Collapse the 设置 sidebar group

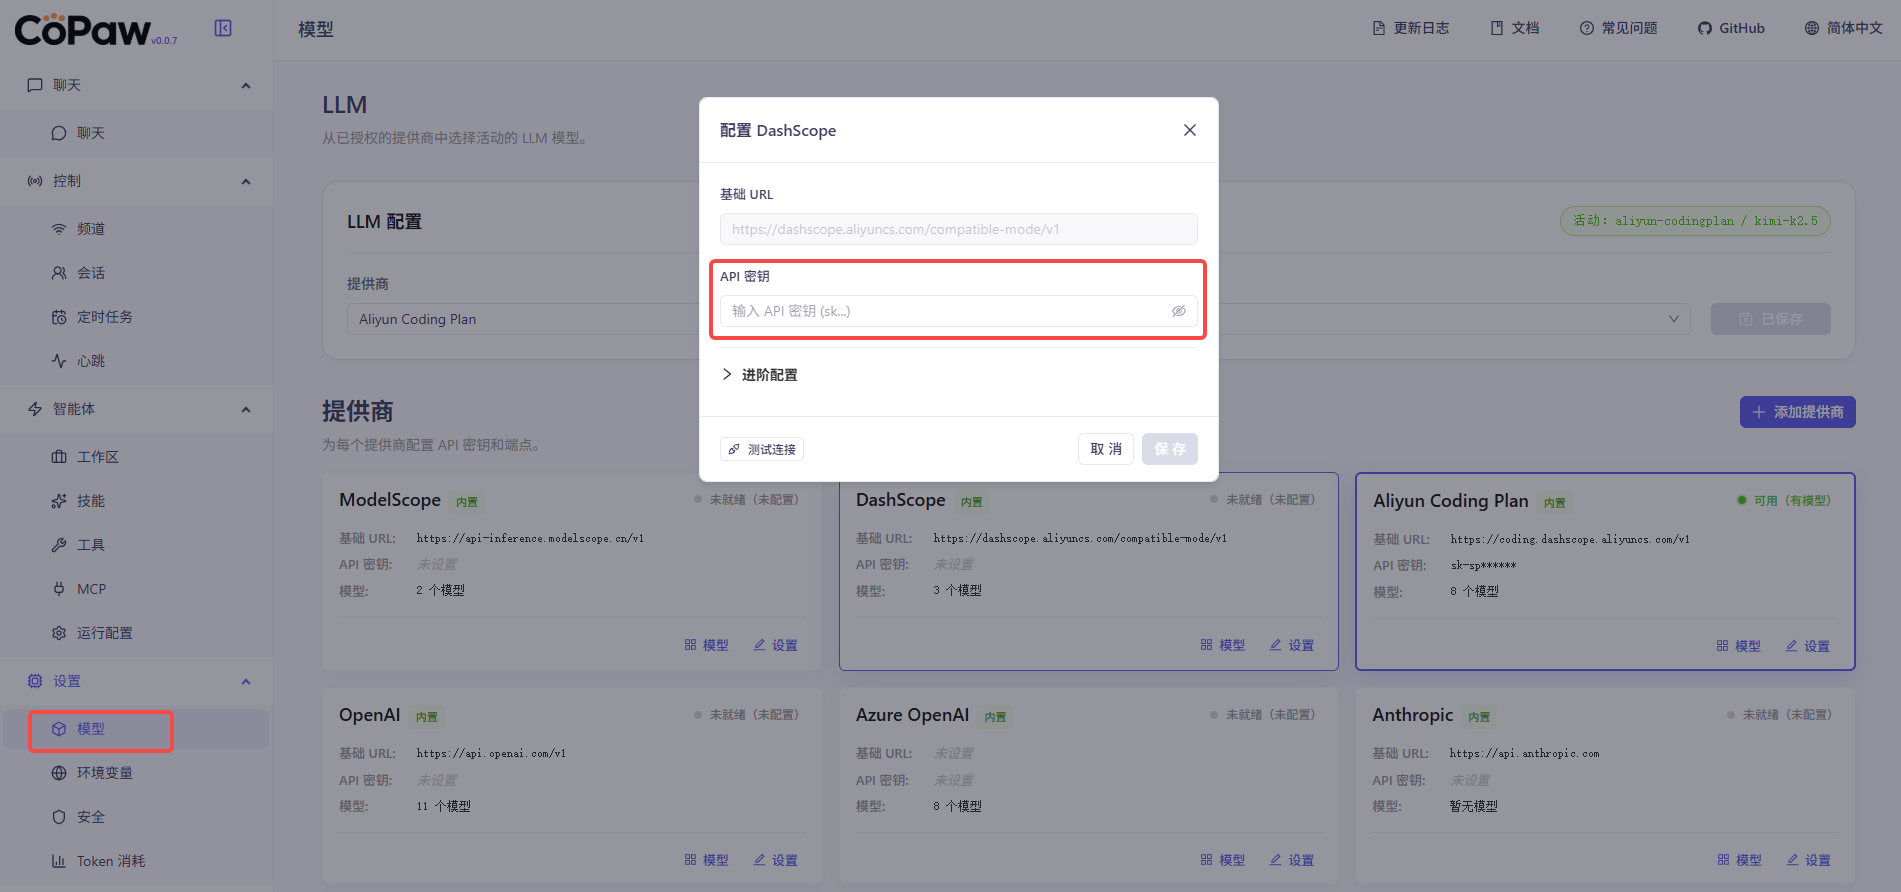[x=246, y=681]
